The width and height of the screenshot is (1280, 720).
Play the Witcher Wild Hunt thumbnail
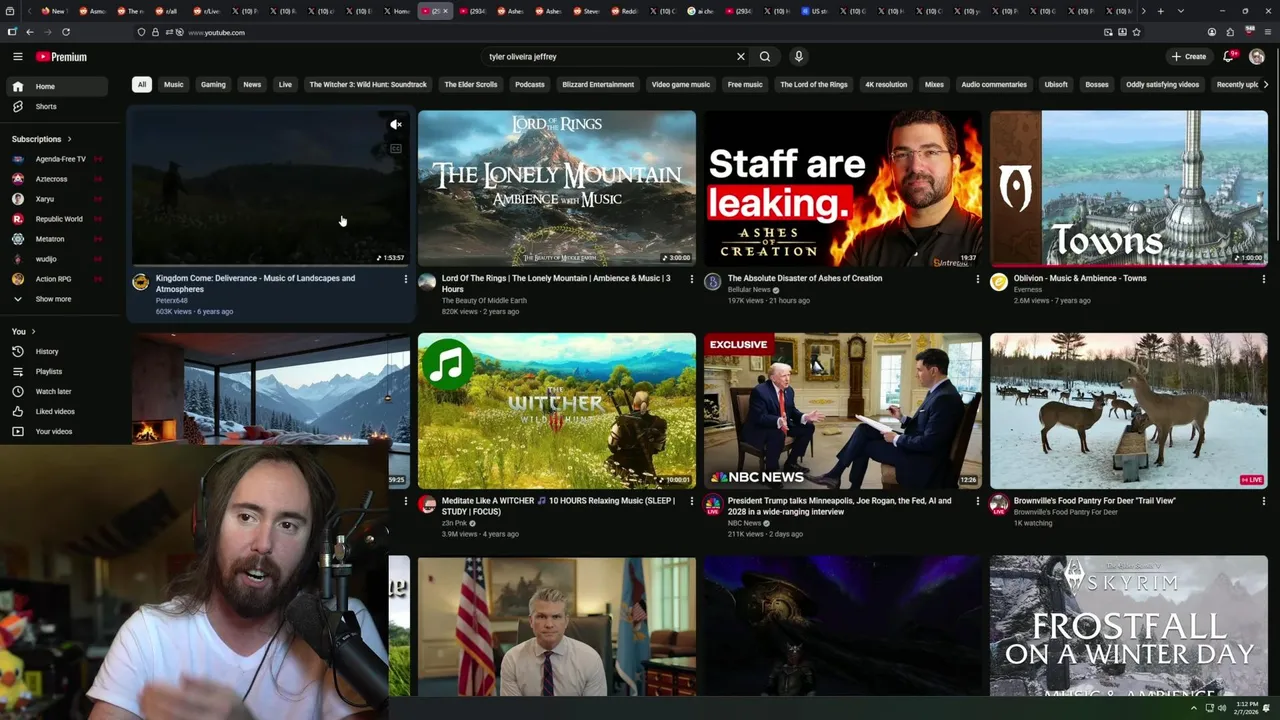(557, 411)
